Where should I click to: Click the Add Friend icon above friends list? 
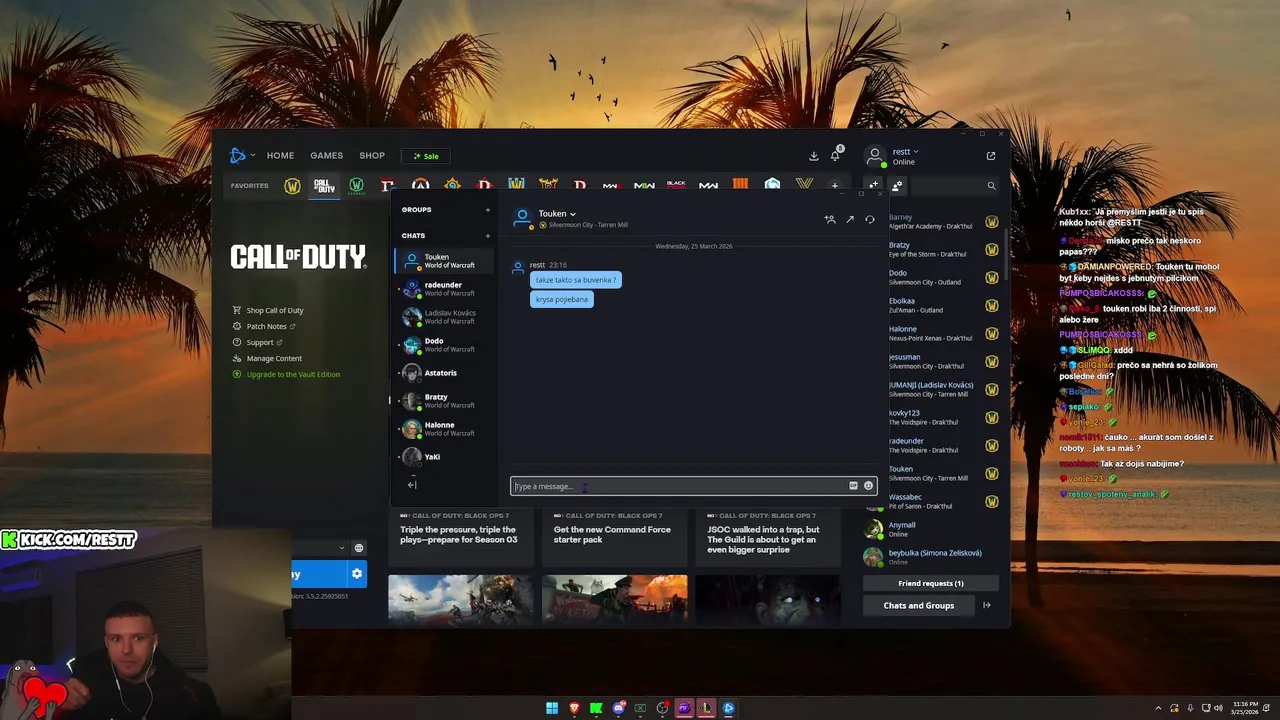pos(873,186)
